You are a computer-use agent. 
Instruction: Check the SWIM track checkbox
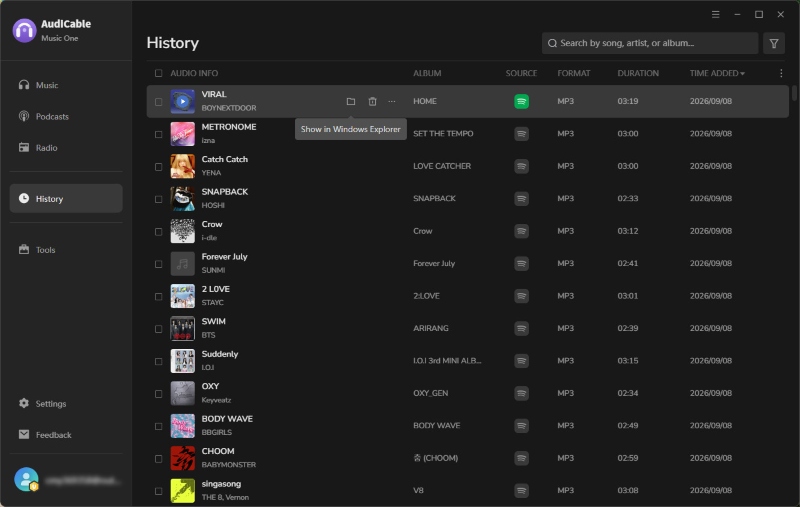click(158, 328)
